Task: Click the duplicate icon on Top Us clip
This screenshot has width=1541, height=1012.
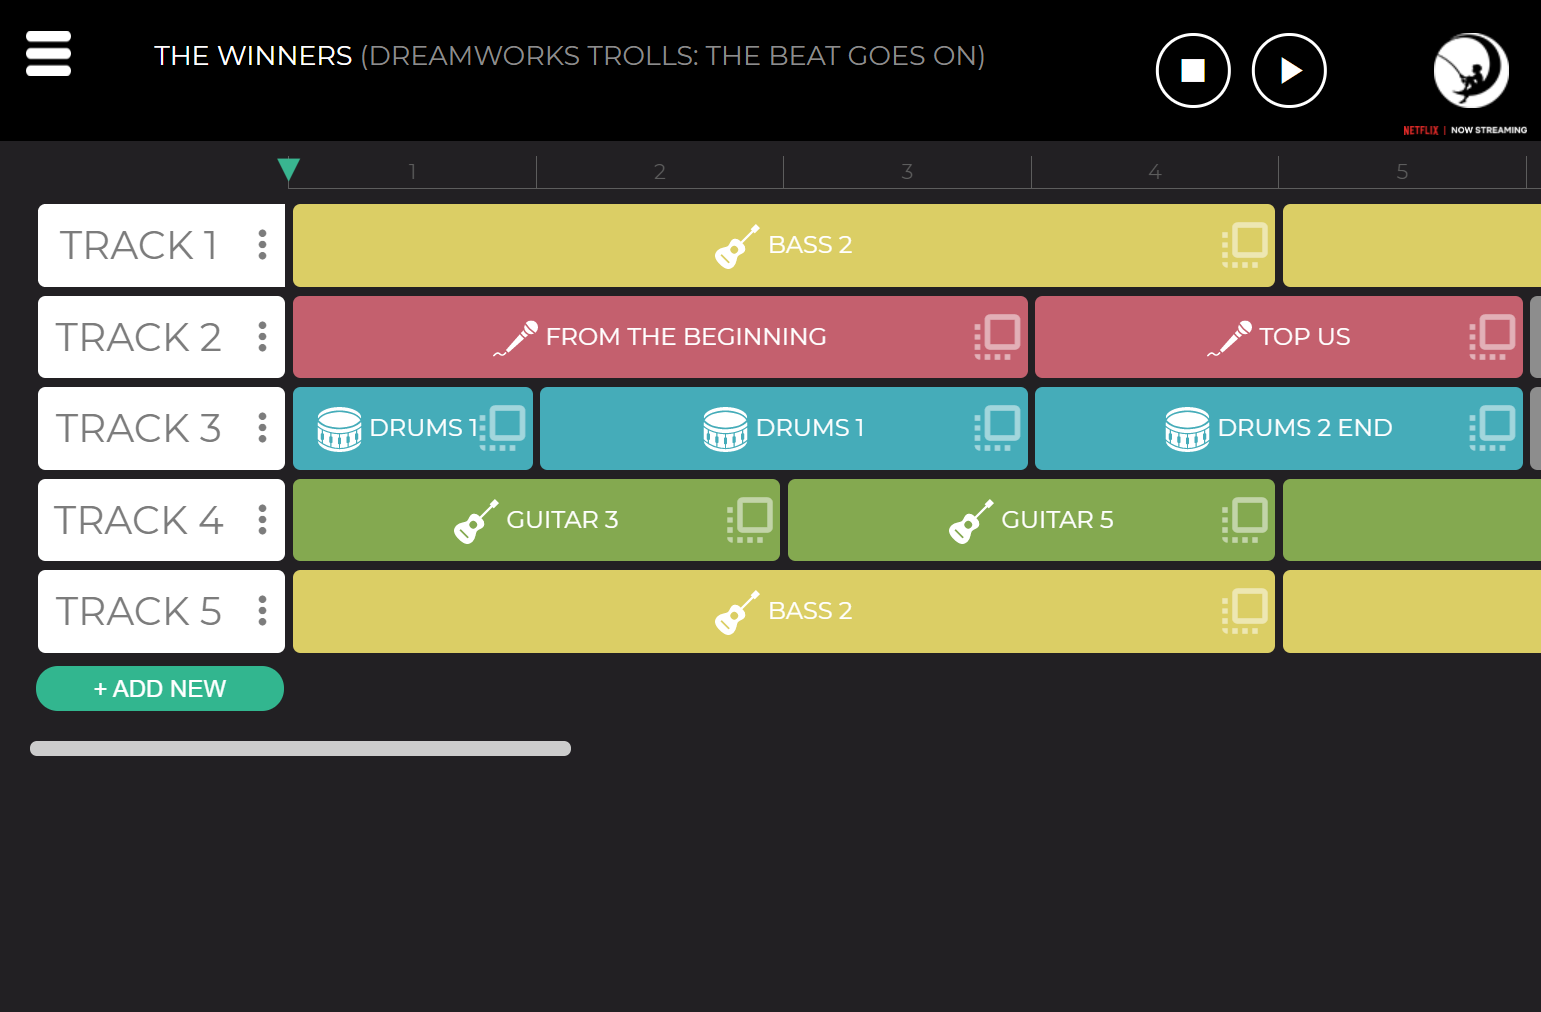Action: pos(1492,337)
